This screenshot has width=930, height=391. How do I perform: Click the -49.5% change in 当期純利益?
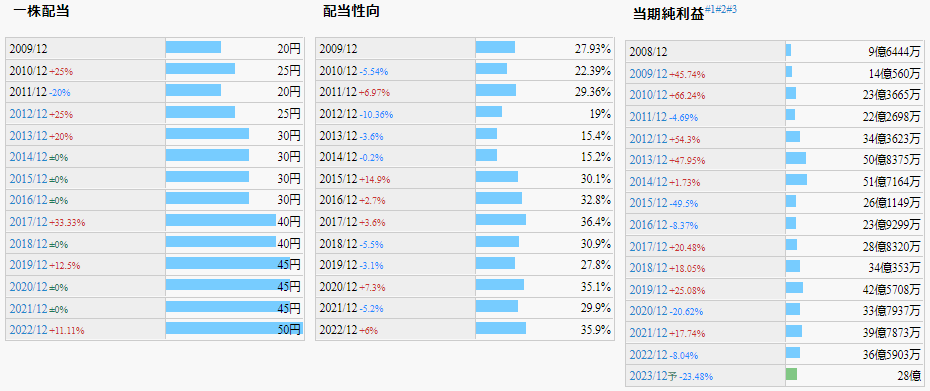683,204
